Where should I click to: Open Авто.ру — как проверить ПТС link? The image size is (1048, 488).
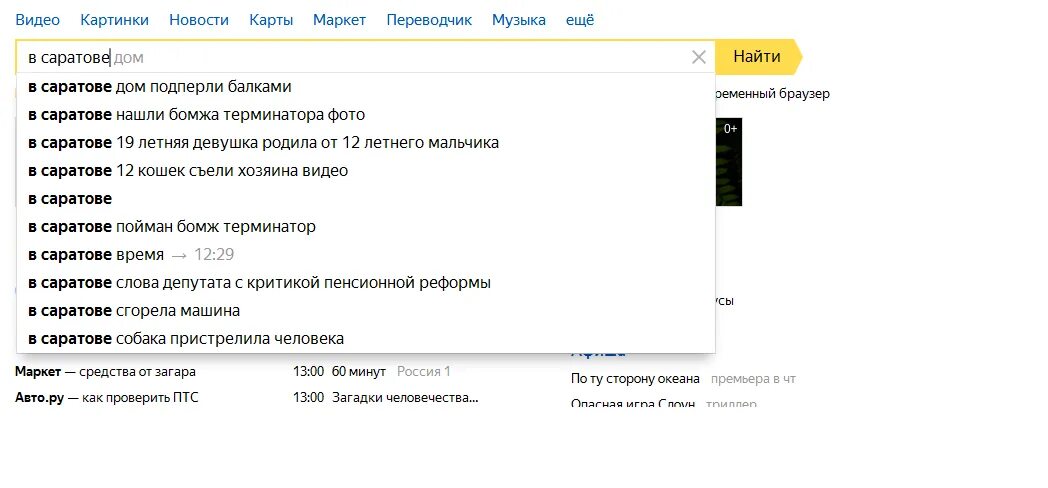[107, 398]
